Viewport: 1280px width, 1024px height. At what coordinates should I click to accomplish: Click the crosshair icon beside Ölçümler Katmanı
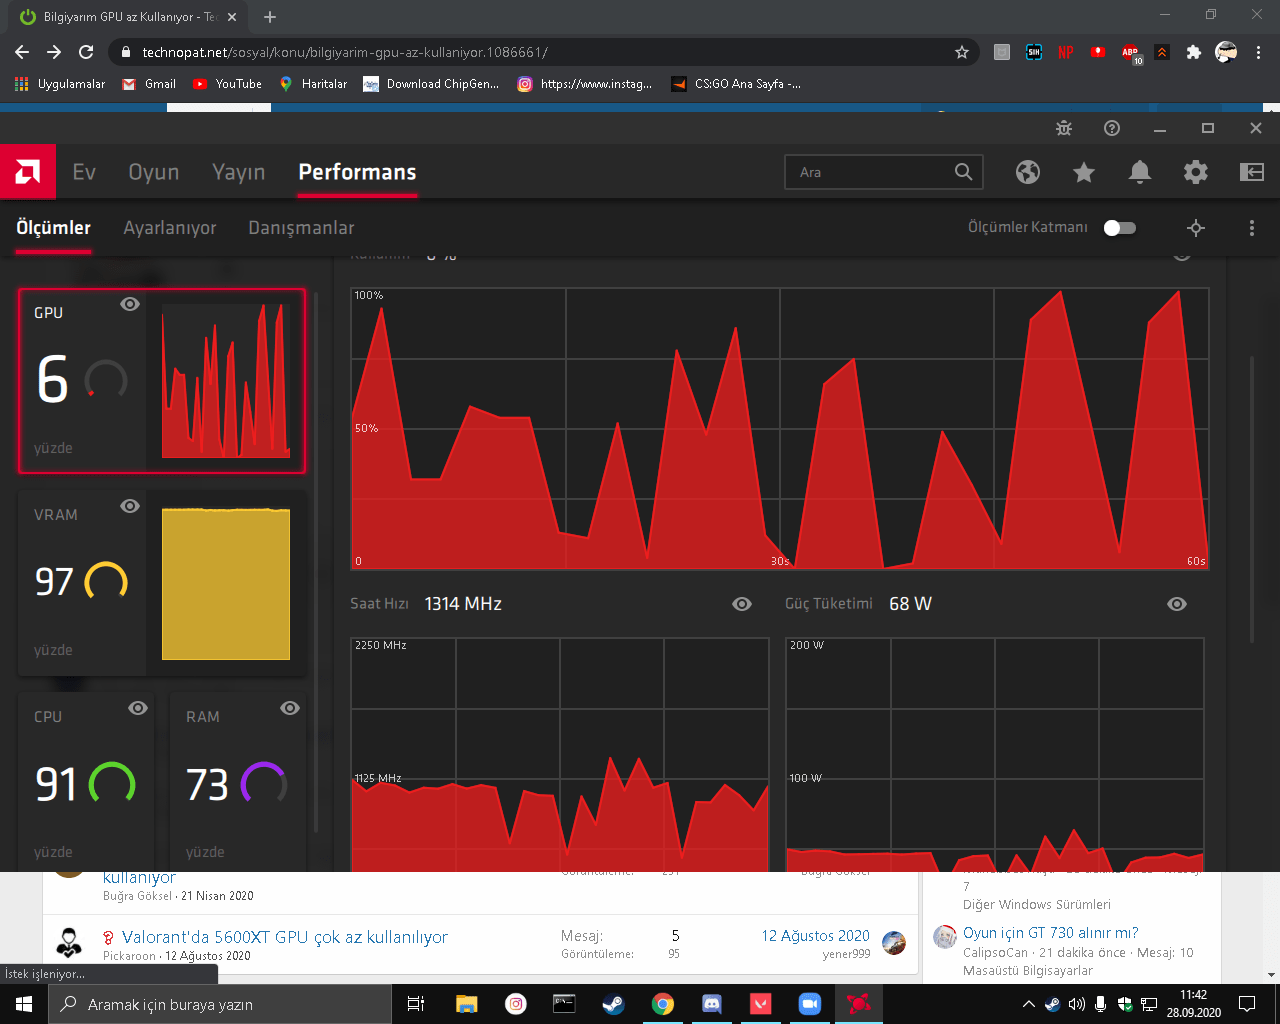coord(1196,228)
